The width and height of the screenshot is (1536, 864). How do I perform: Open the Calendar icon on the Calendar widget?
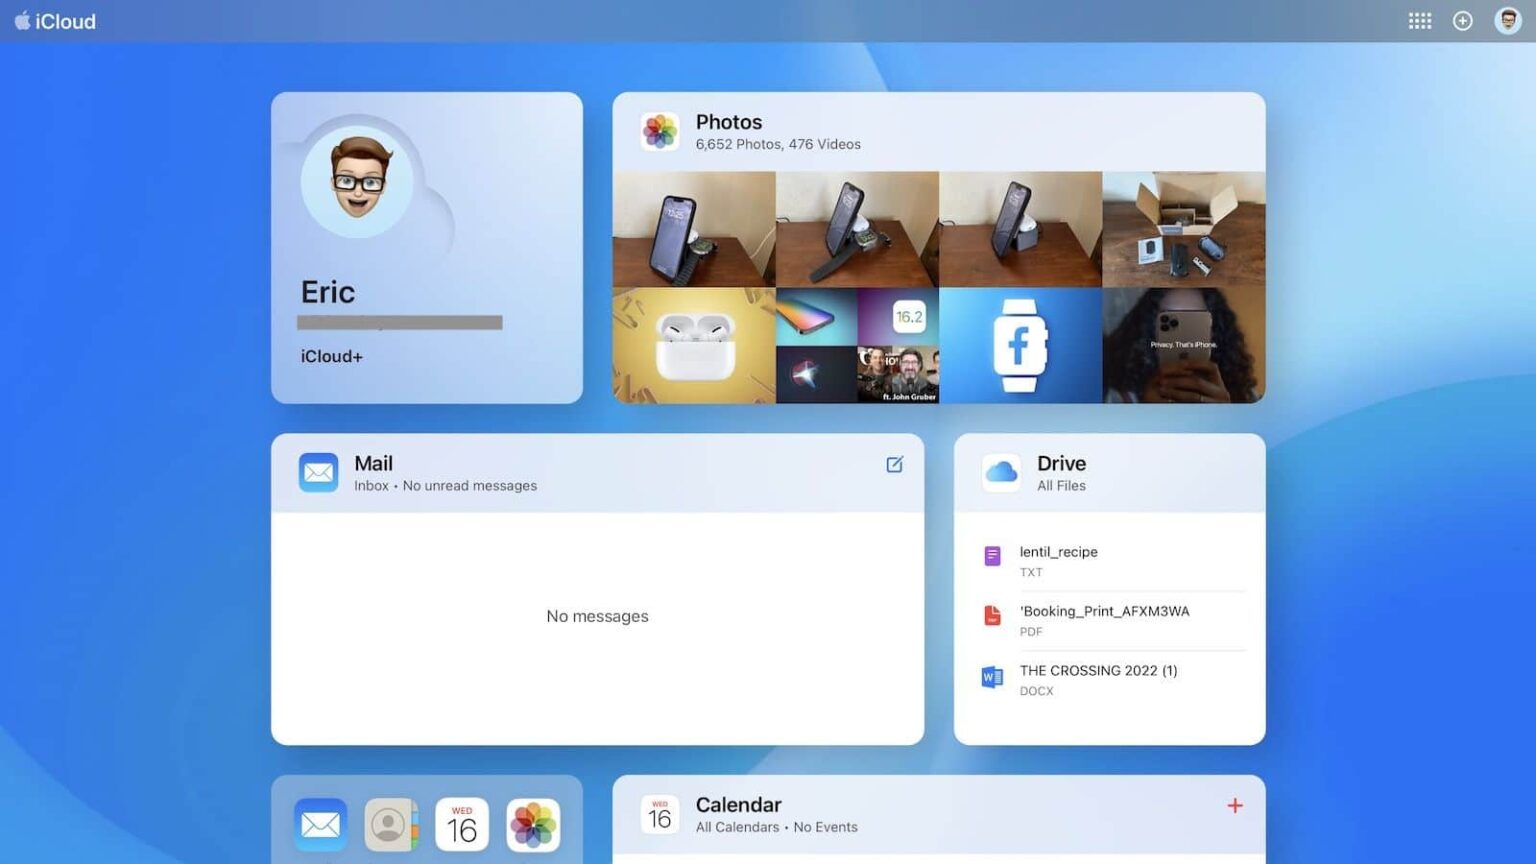(660, 813)
